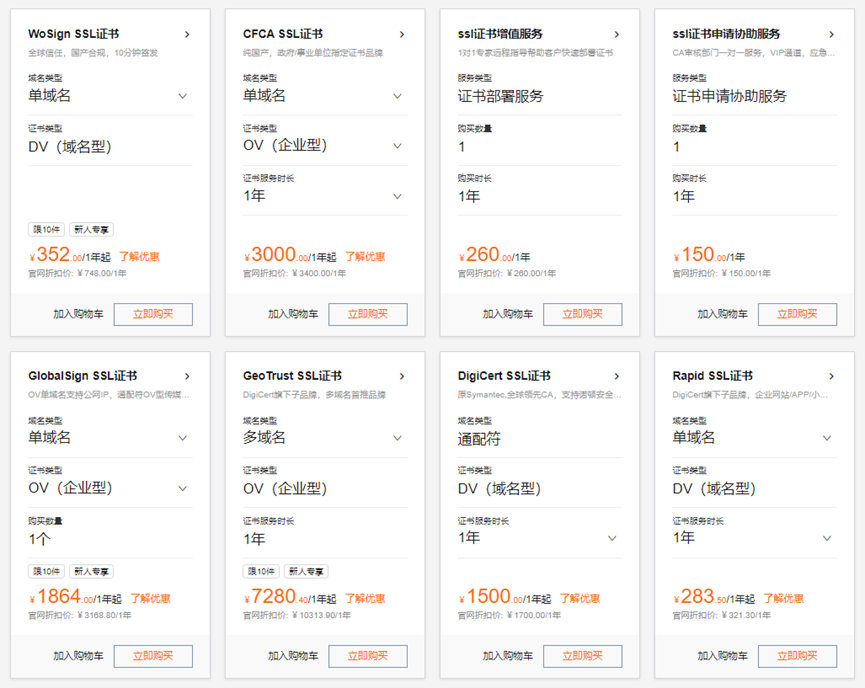The height and width of the screenshot is (688, 865).
Task: Click the ¥3000.00 price in CFCA card
Action: (x=276, y=255)
